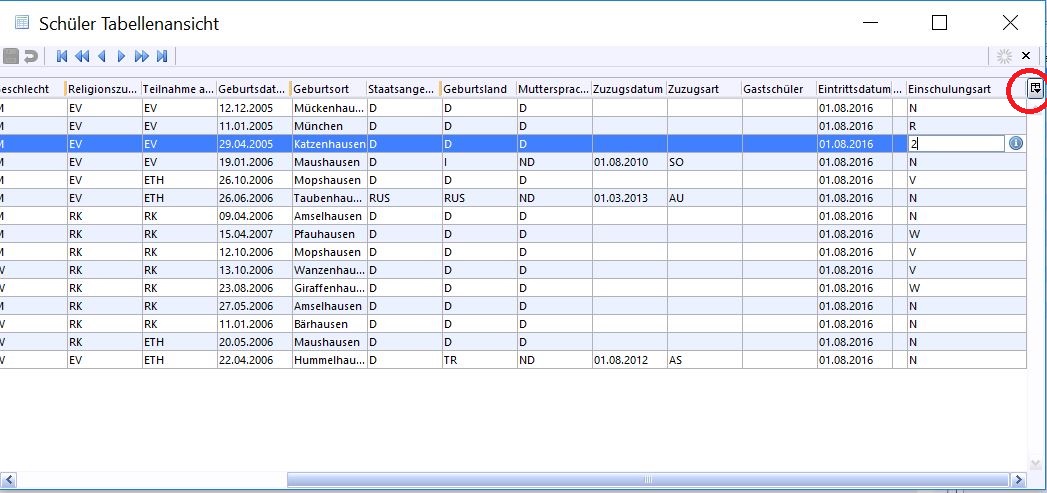Viewport: 1047px width, 493px height.
Task: Select the birth date 09.04.2006 cell
Action: click(254, 216)
